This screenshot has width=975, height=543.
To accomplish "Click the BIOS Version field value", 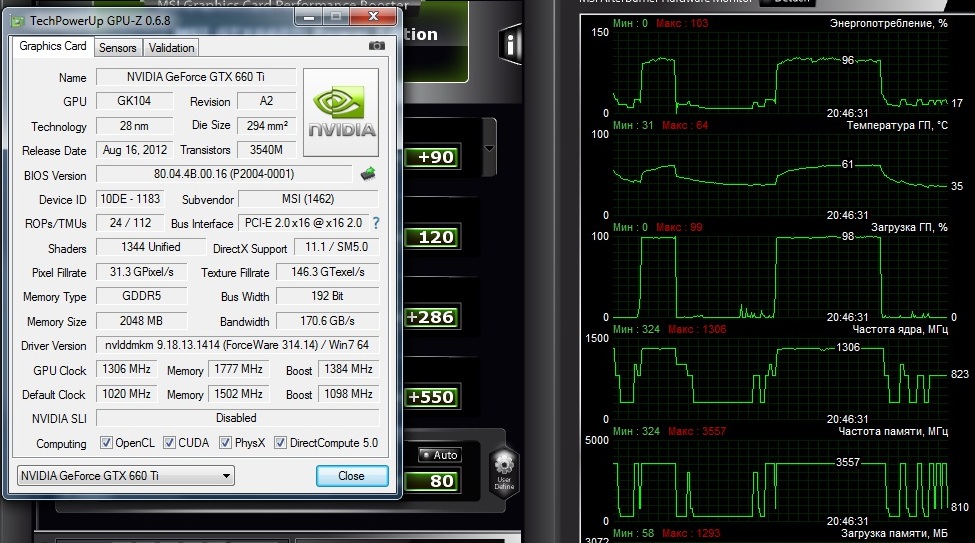I will (x=224, y=174).
